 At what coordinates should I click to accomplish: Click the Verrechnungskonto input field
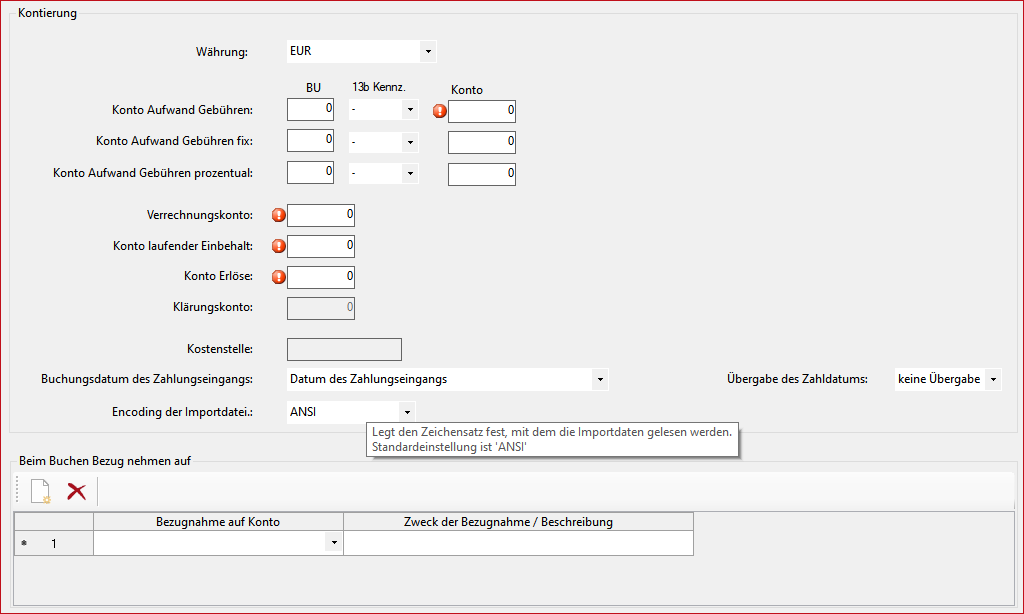(321, 215)
